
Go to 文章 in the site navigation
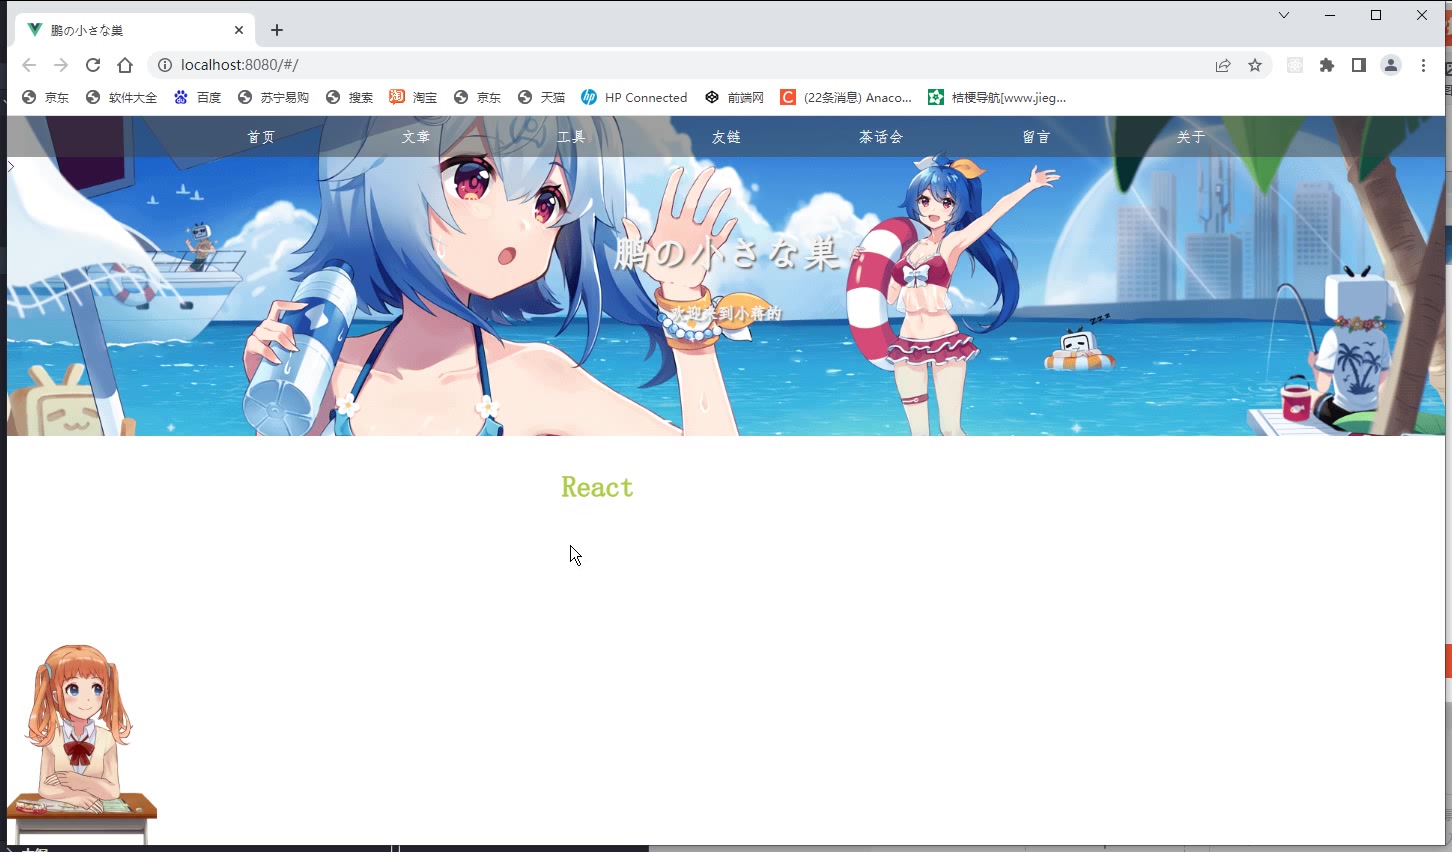point(416,137)
